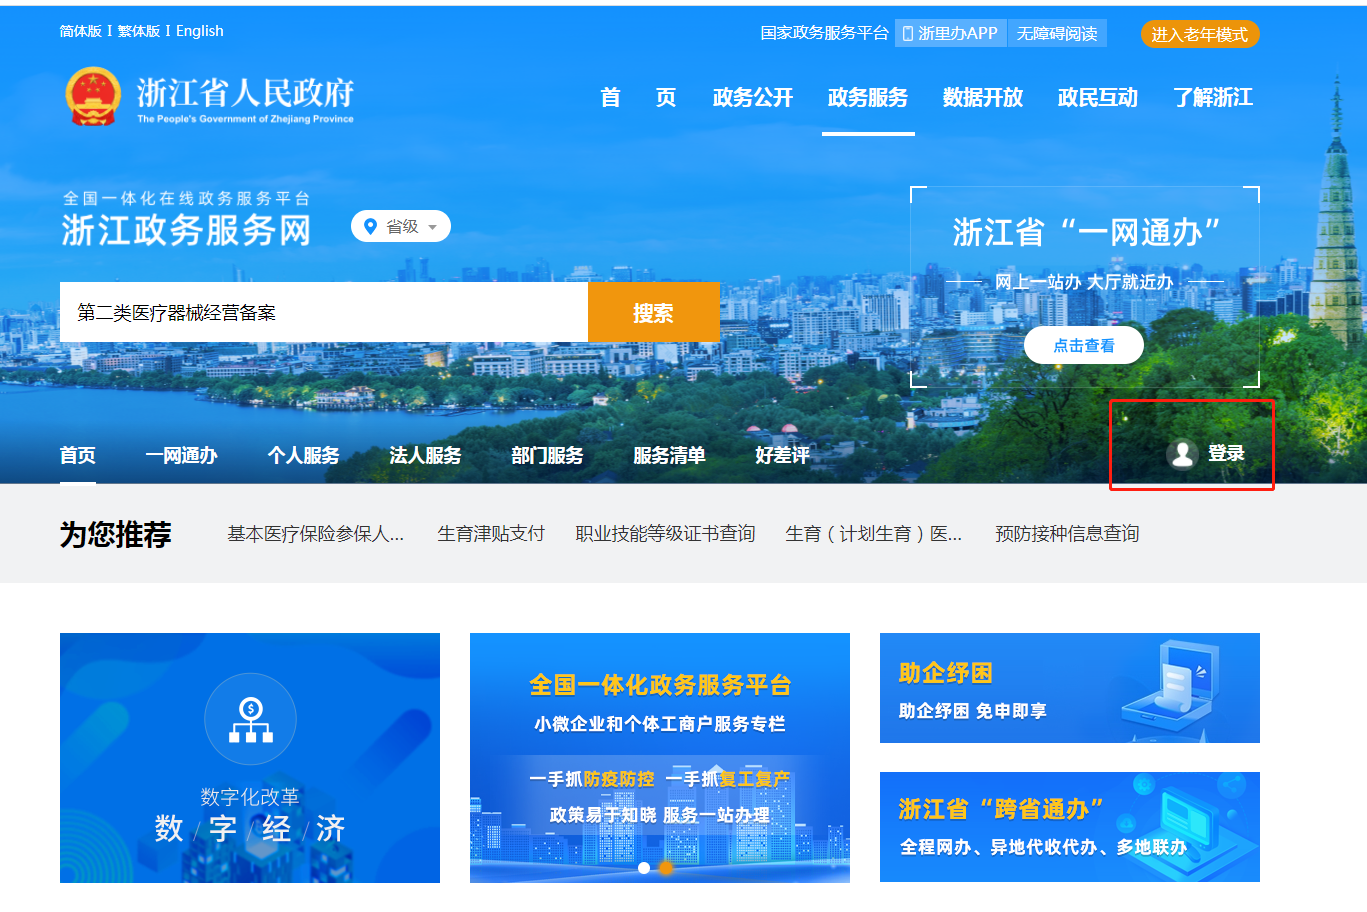Select the second orange carousel dot
Viewport: 1367px width, 912px height.
(666, 868)
